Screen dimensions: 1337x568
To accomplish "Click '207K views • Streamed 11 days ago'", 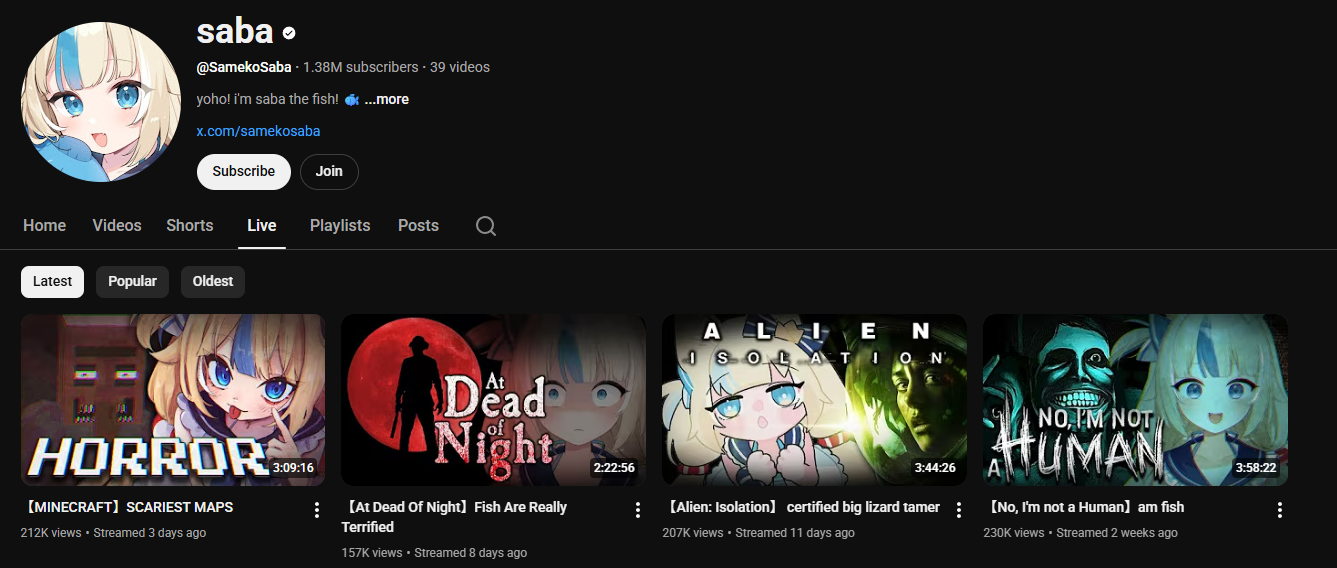I will (758, 533).
